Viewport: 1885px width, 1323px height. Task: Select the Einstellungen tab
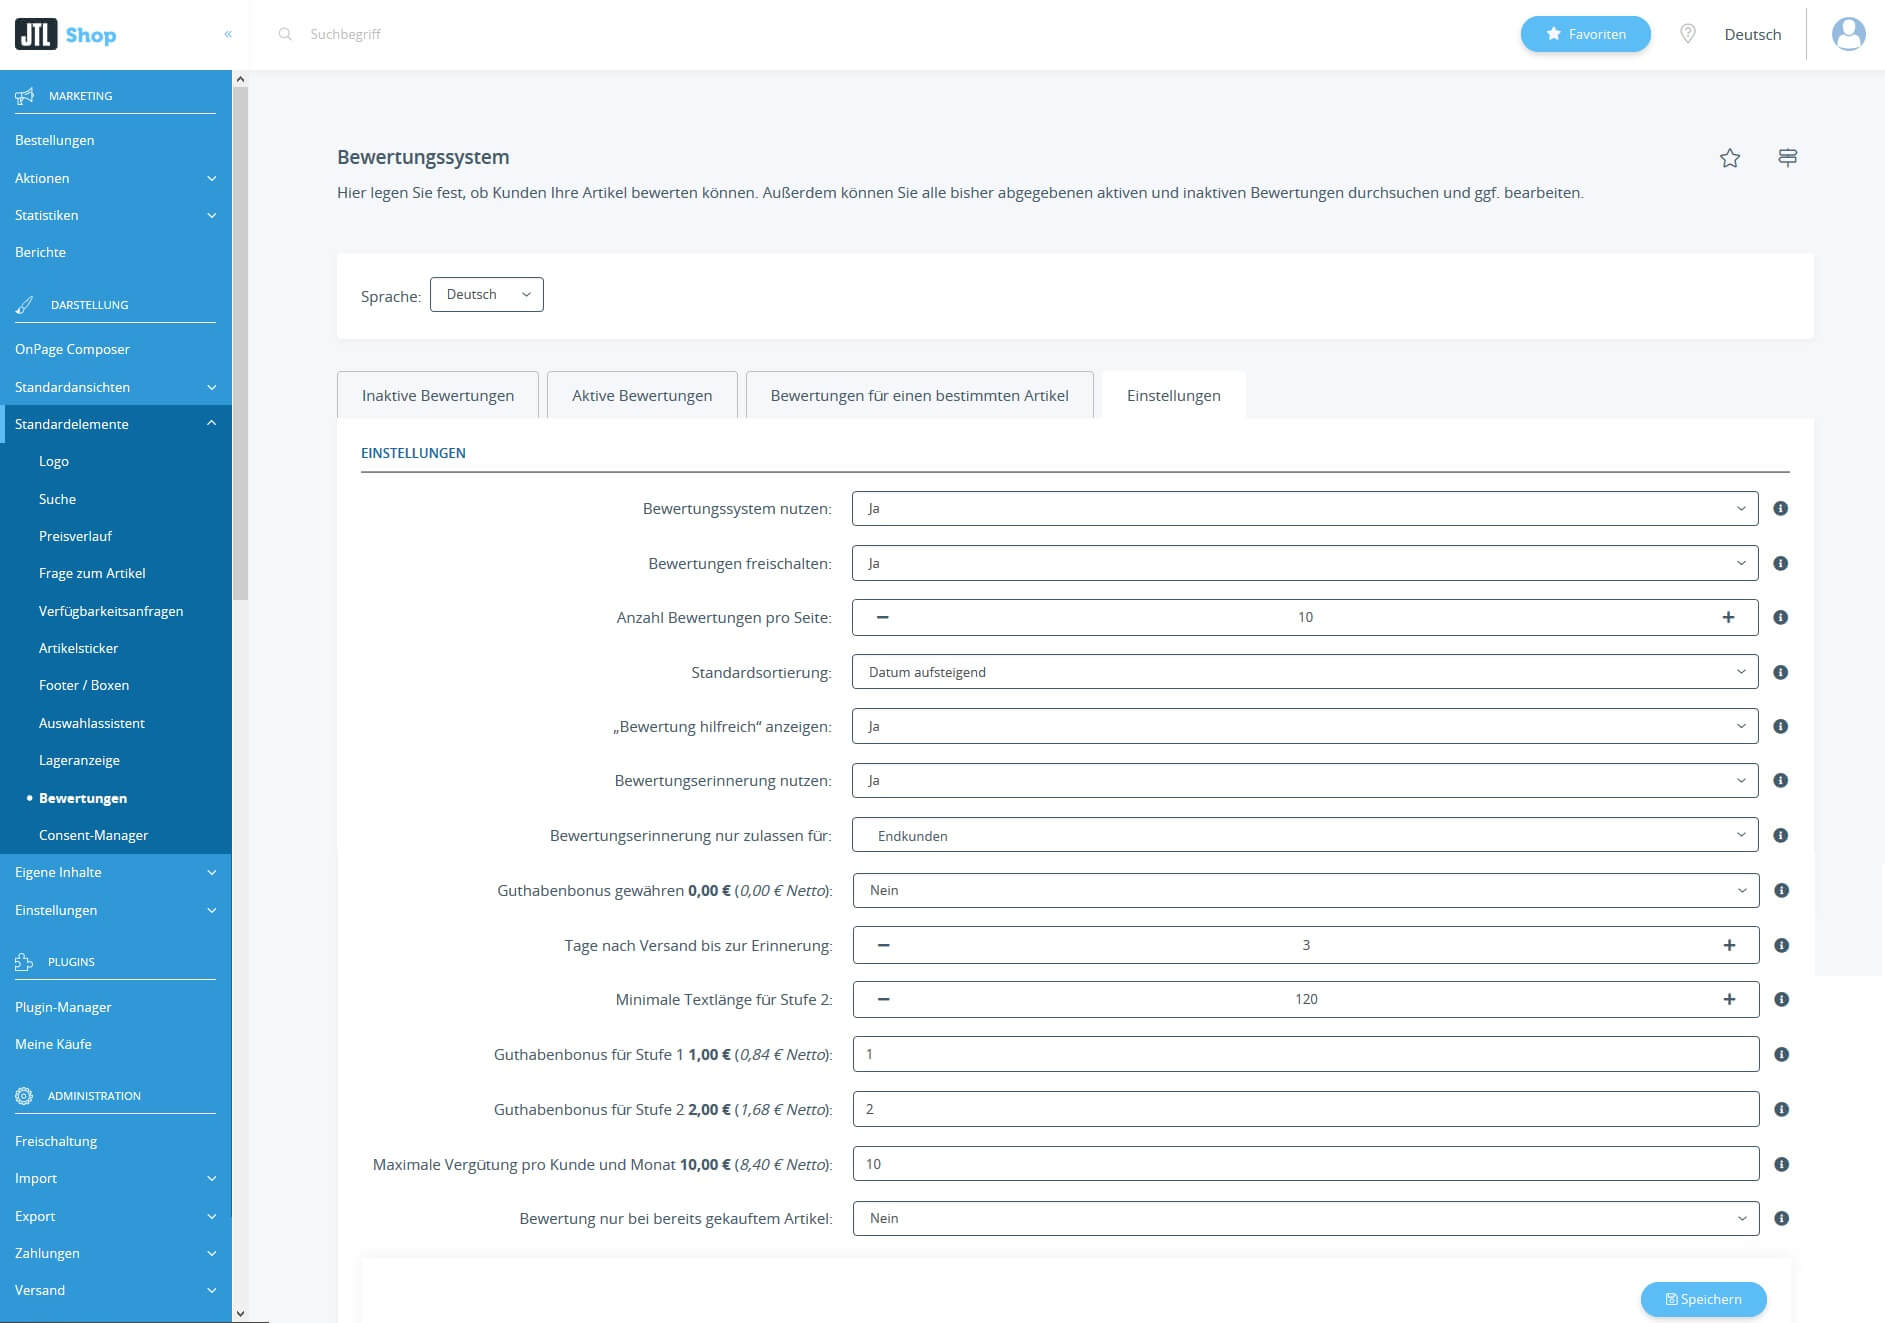point(1173,395)
